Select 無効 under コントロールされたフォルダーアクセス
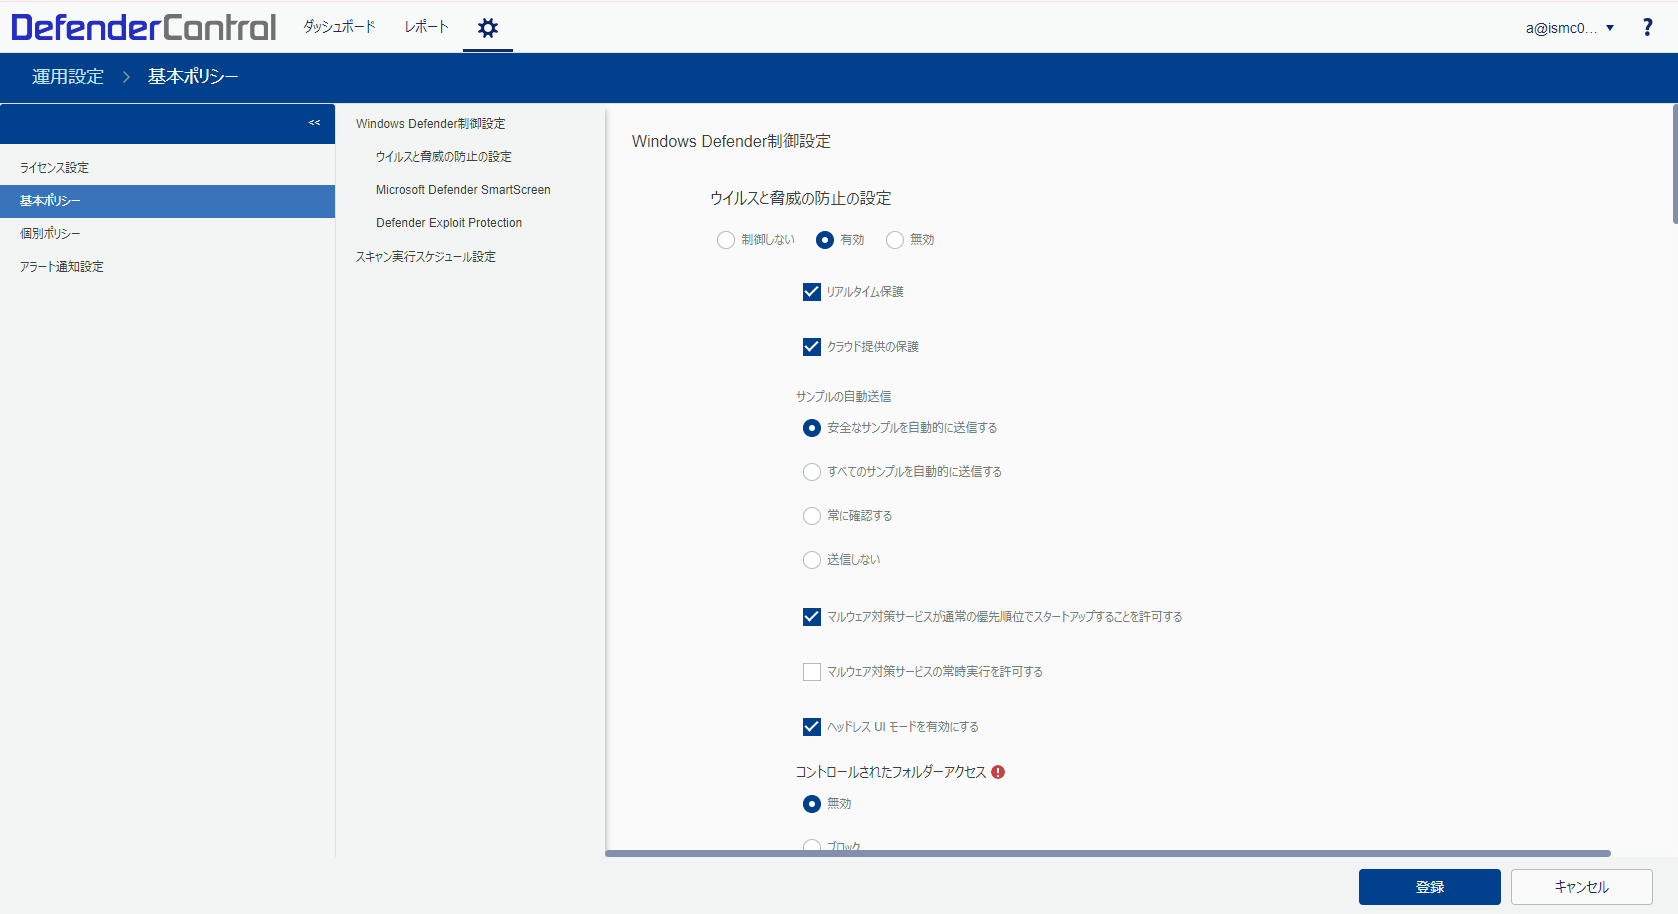The height and width of the screenshot is (914, 1678). [812, 804]
